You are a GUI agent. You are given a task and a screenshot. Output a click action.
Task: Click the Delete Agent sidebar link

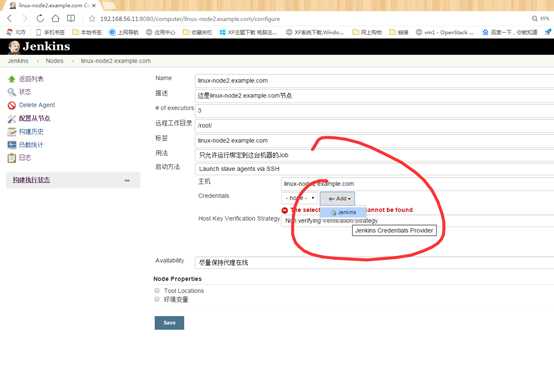coord(37,105)
